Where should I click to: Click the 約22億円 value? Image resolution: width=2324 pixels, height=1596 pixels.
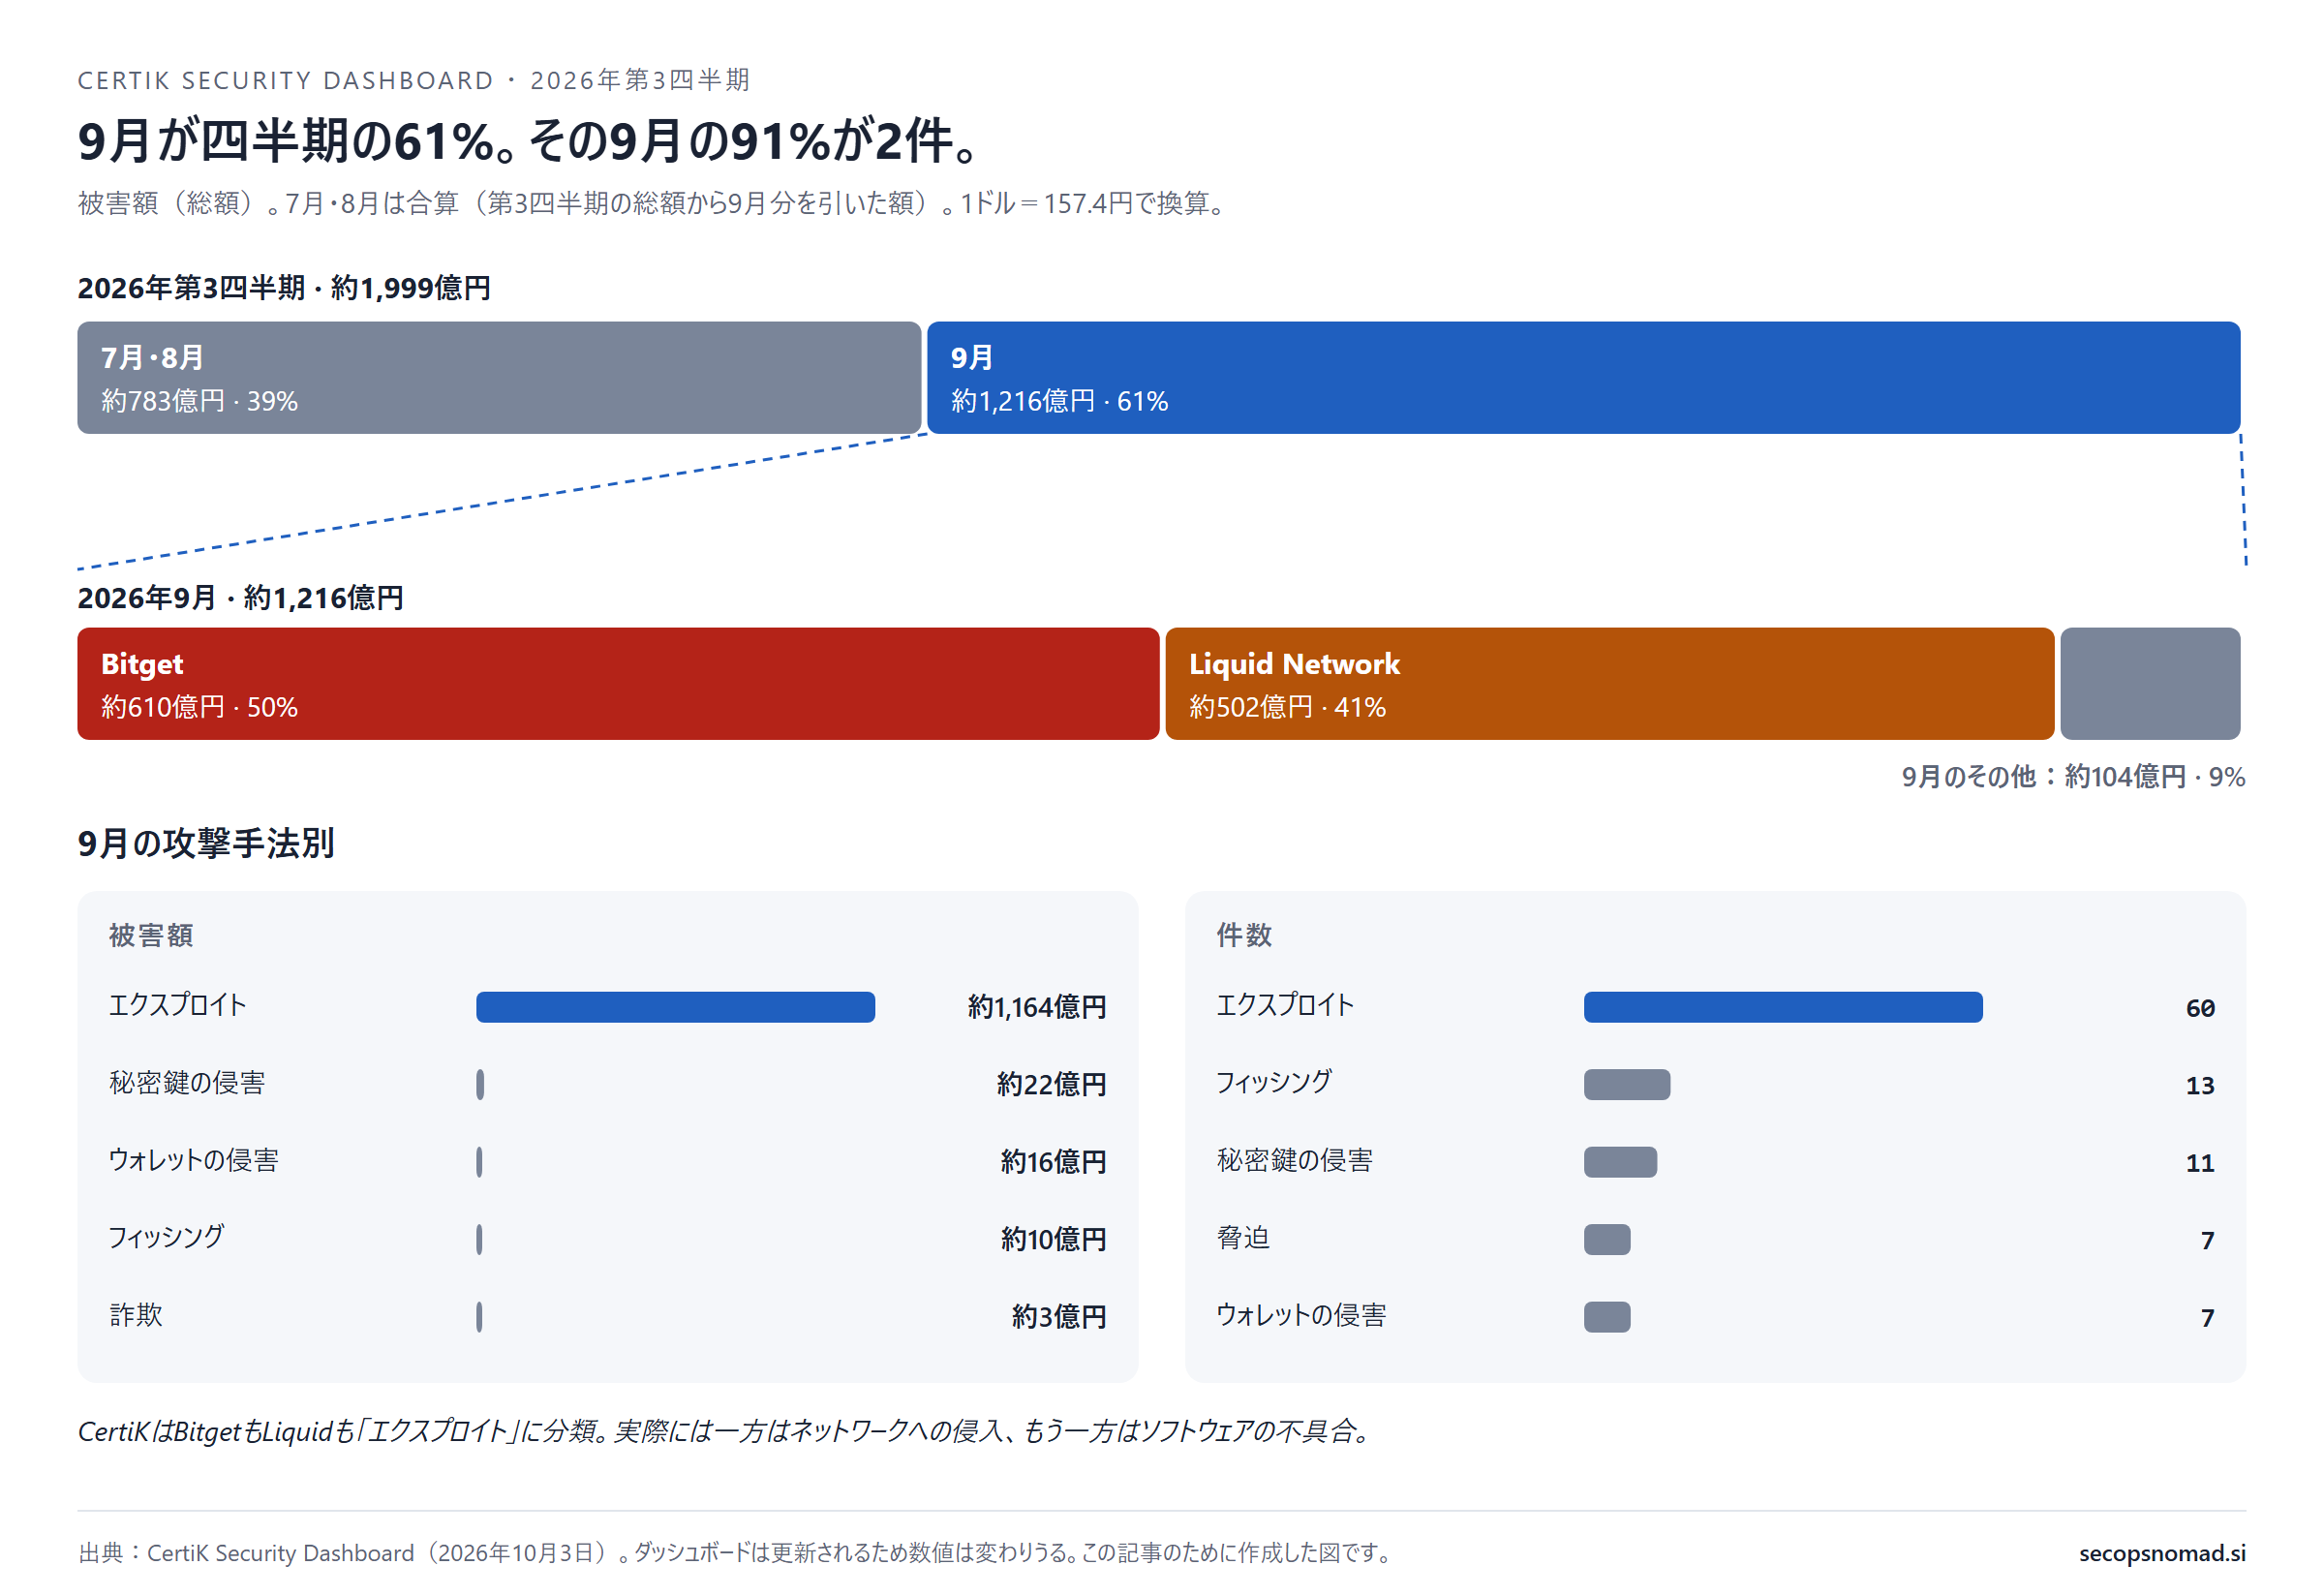(1051, 1084)
